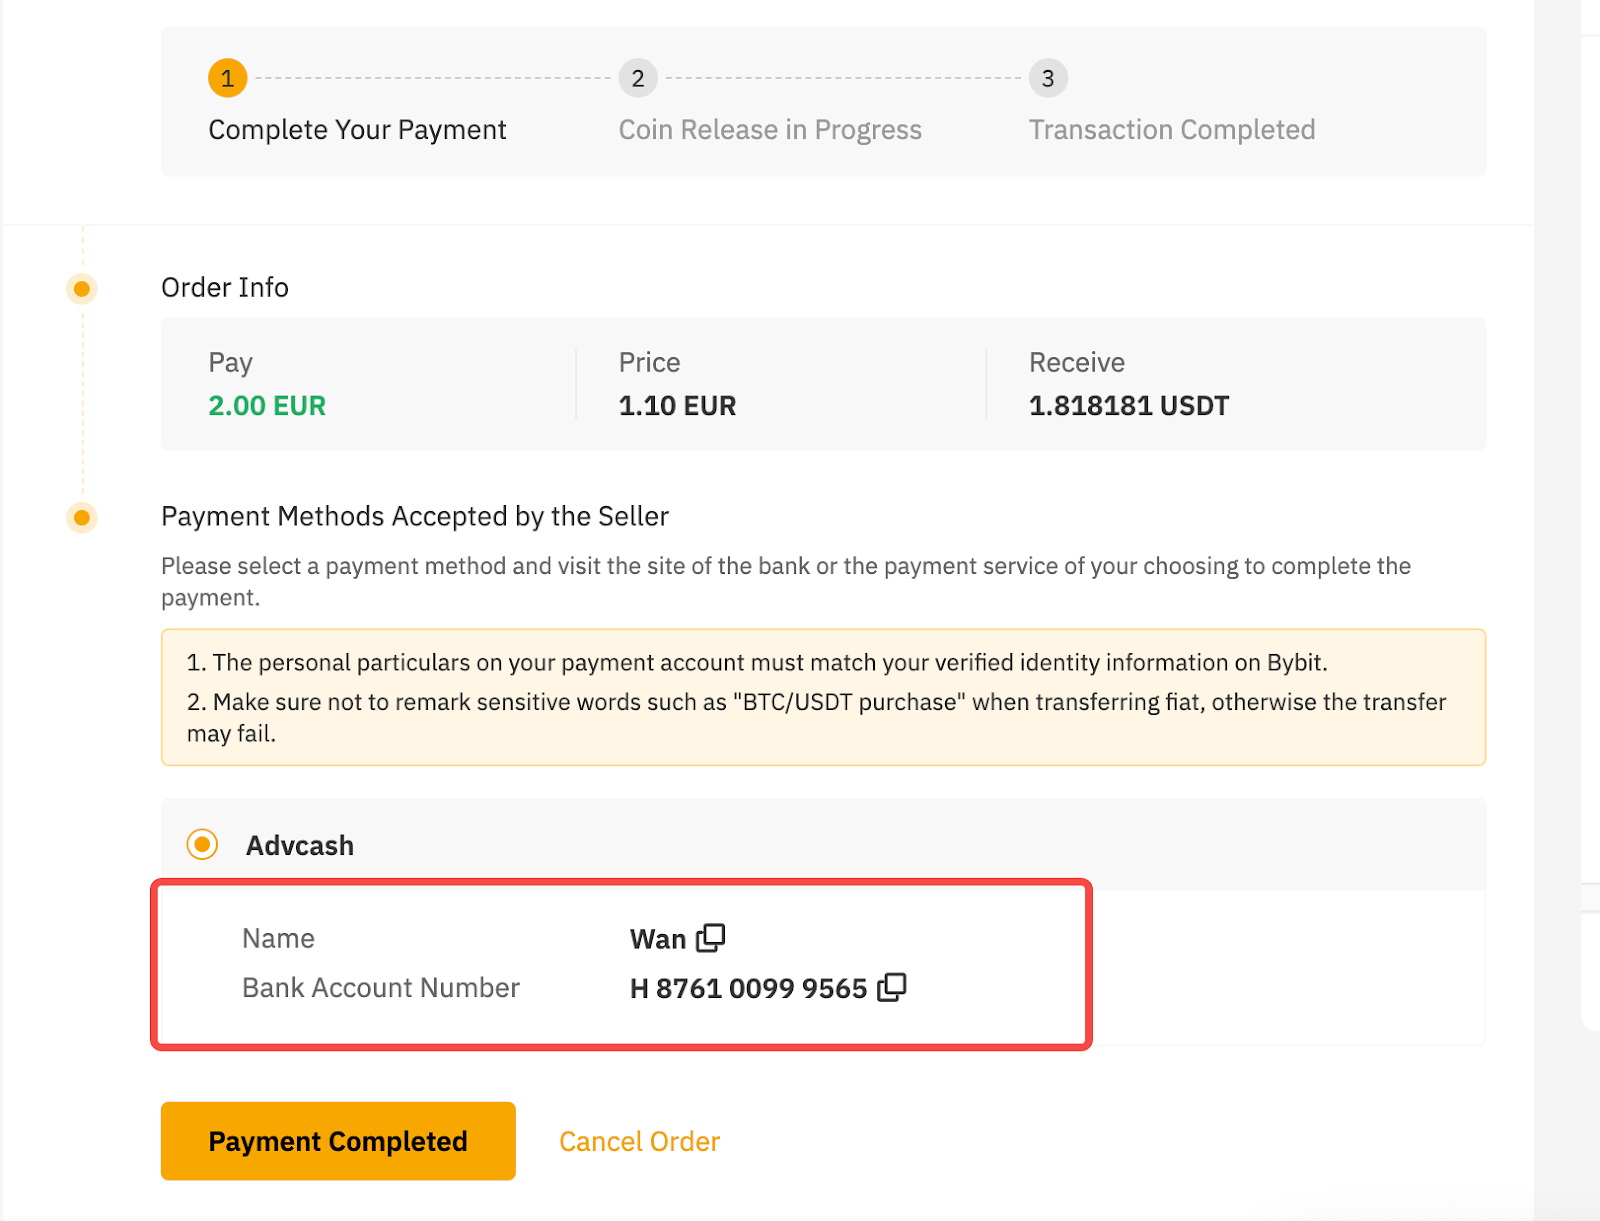Click the Transaction Completed step label
Image resolution: width=1600 pixels, height=1221 pixels.
(x=1172, y=130)
